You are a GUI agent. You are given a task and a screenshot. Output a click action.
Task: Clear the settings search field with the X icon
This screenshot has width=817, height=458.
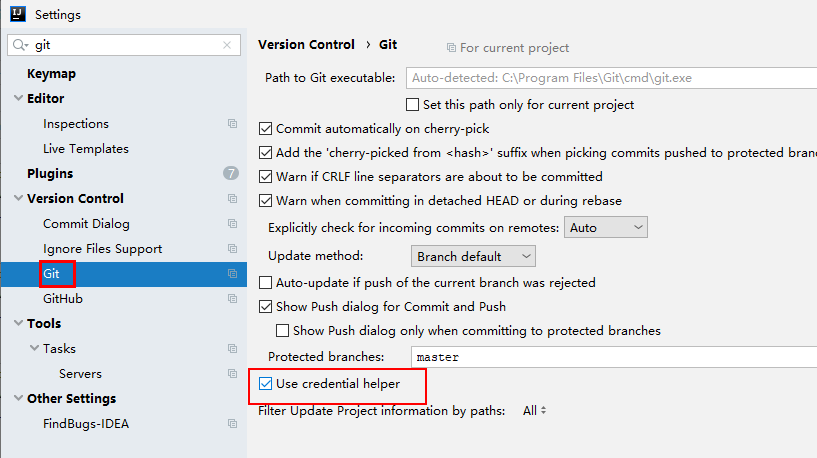pyautogui.click(x=227, y=45)
